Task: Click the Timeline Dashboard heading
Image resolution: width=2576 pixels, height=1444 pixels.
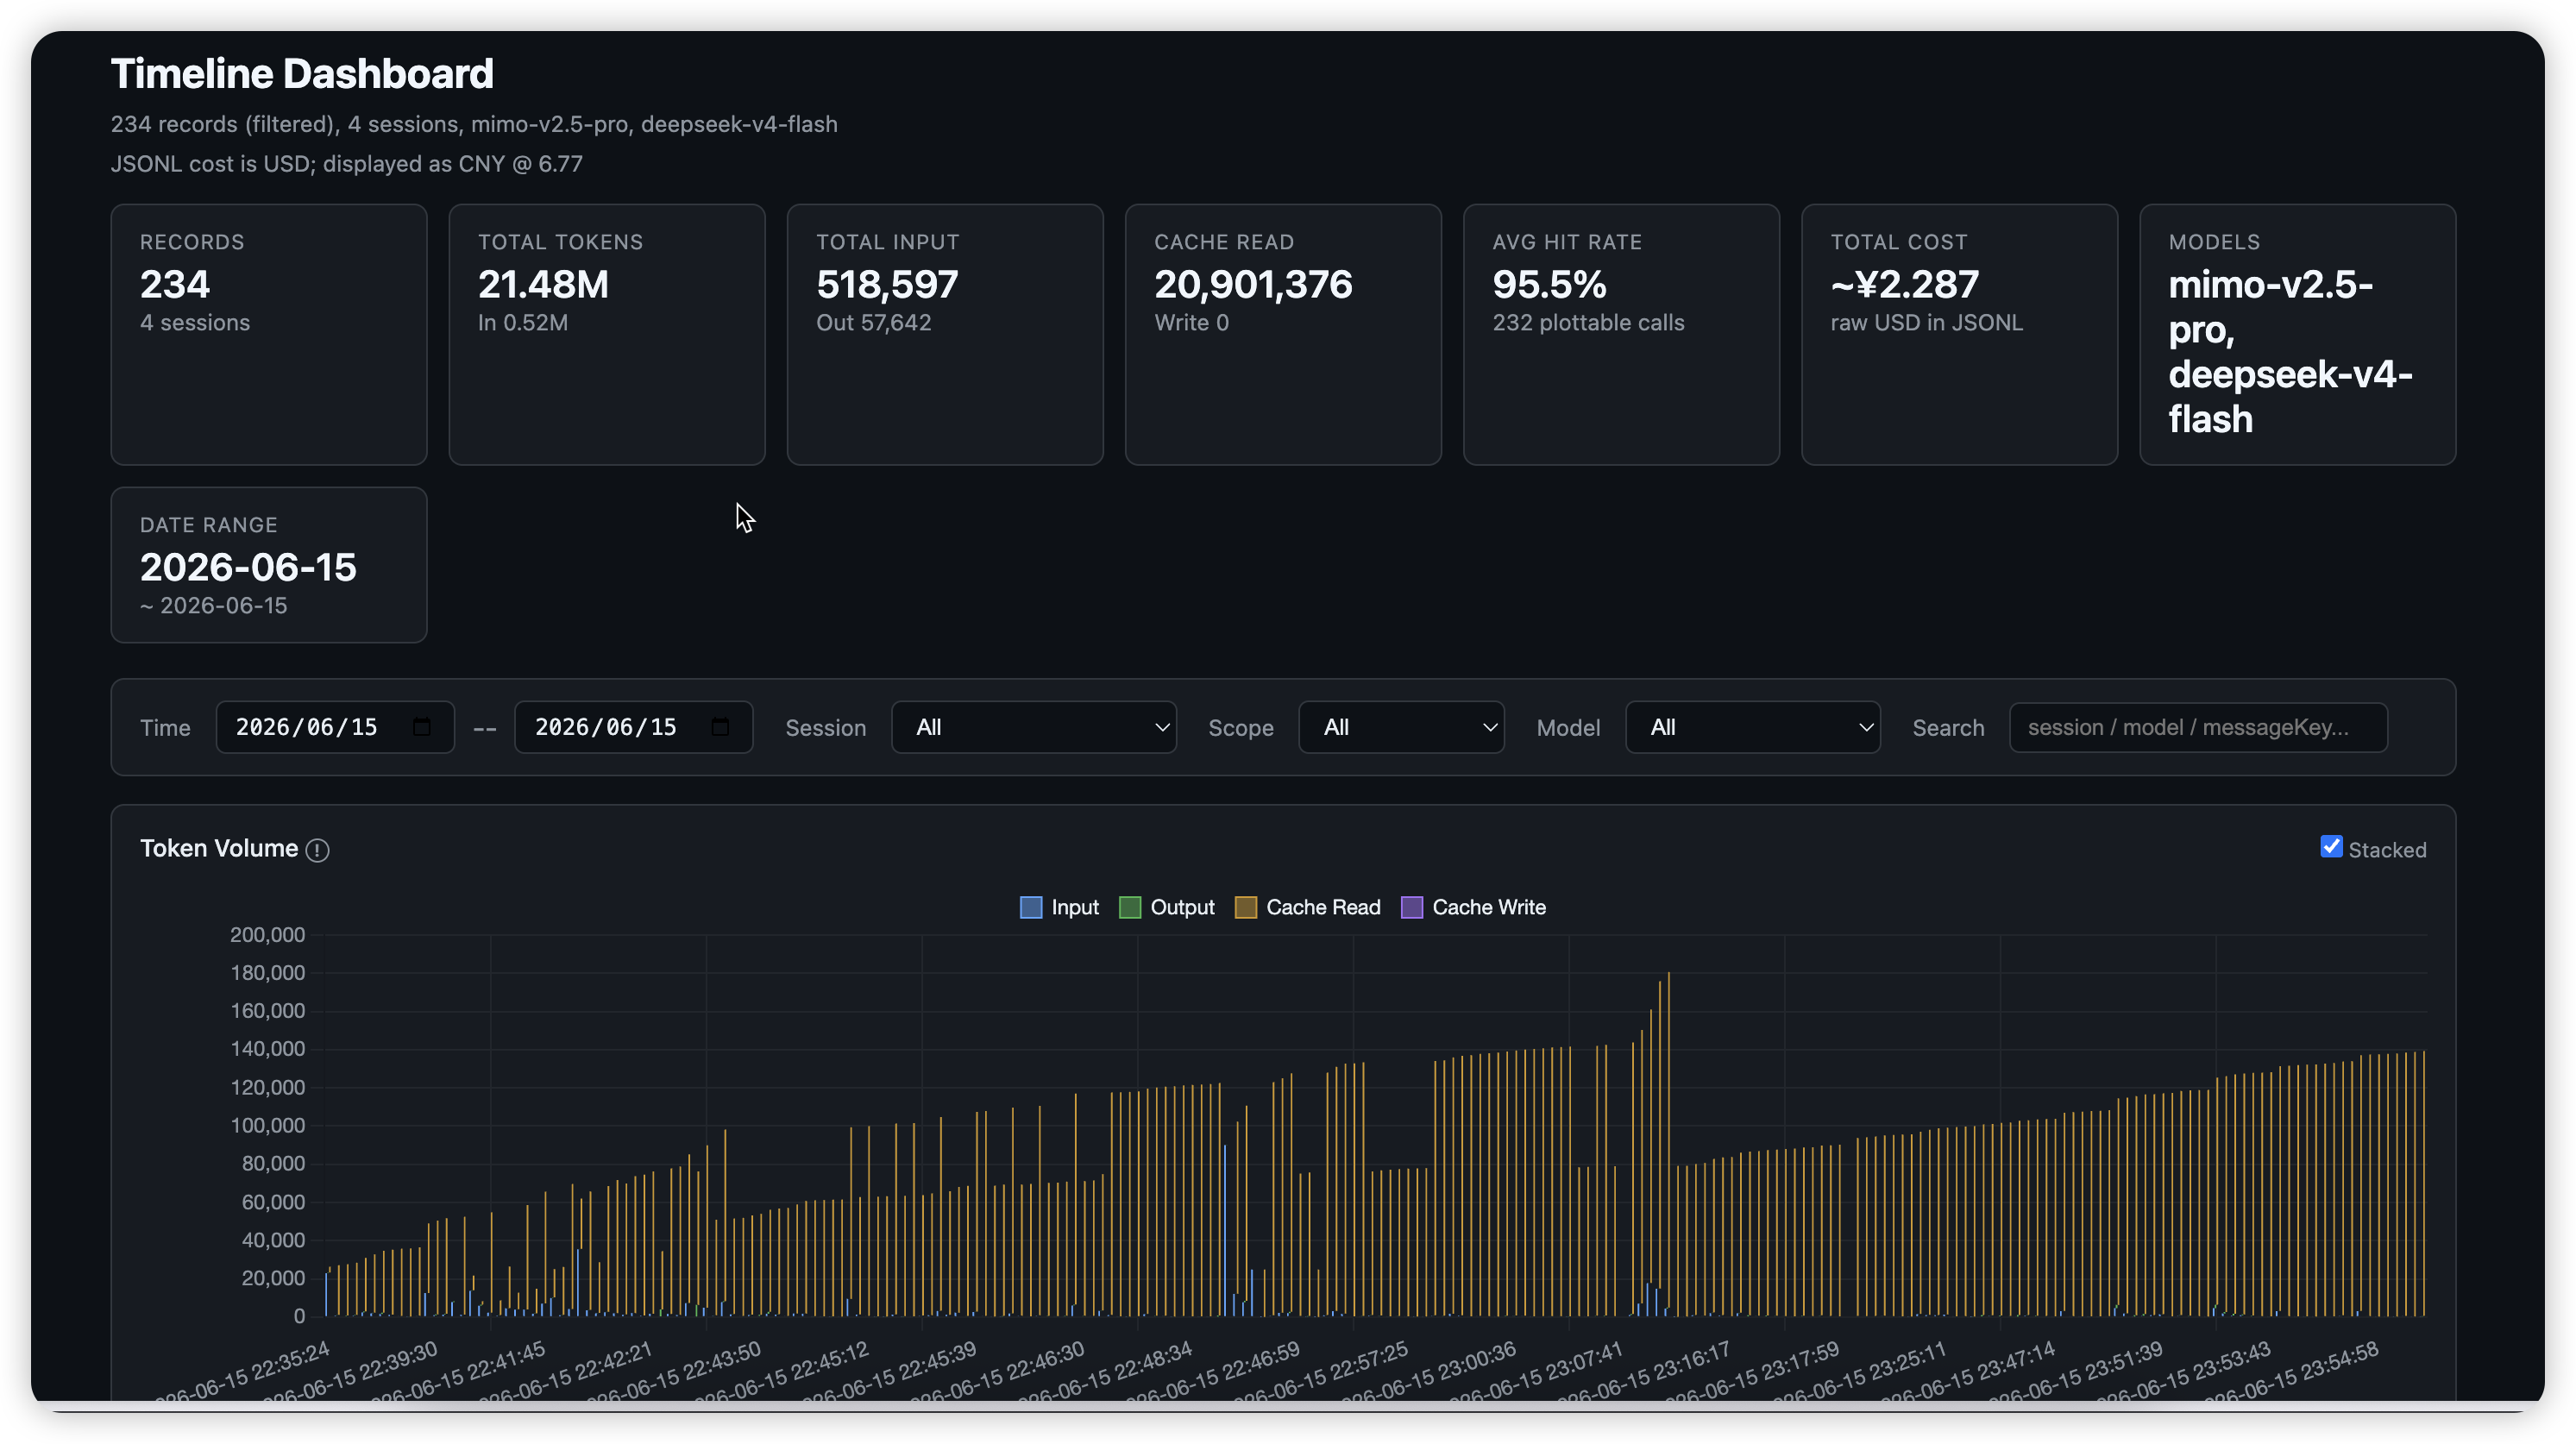Action: point(302,74)
